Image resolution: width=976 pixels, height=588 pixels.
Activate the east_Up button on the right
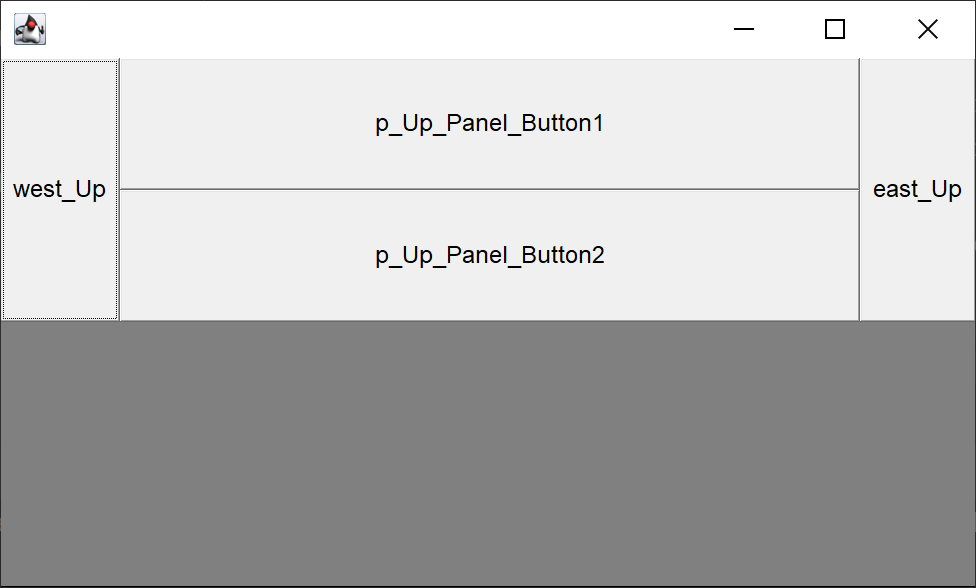(917, 190)
